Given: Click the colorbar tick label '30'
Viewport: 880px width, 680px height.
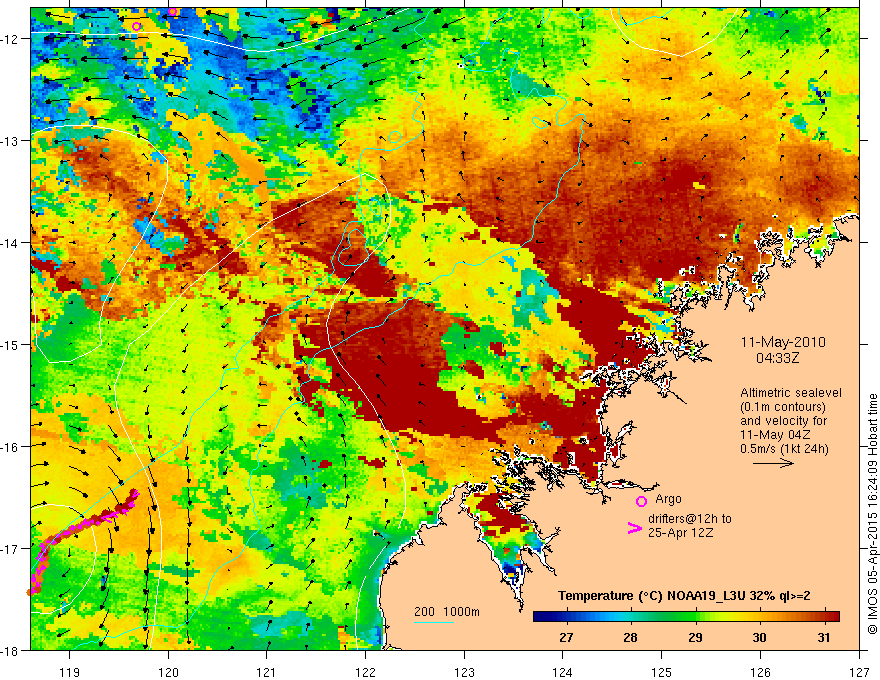Looking at the screenshot, I should [759, 637].
